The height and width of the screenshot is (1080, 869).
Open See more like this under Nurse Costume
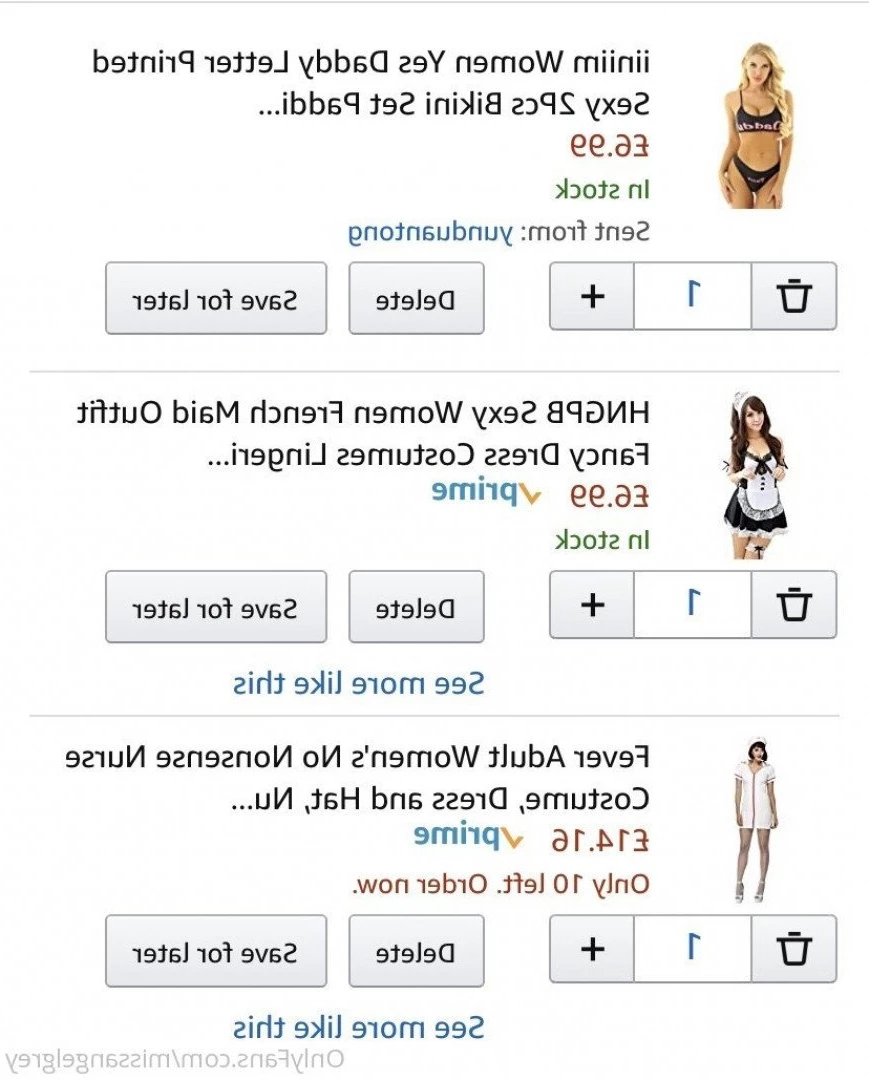[x=359, y=1027]
